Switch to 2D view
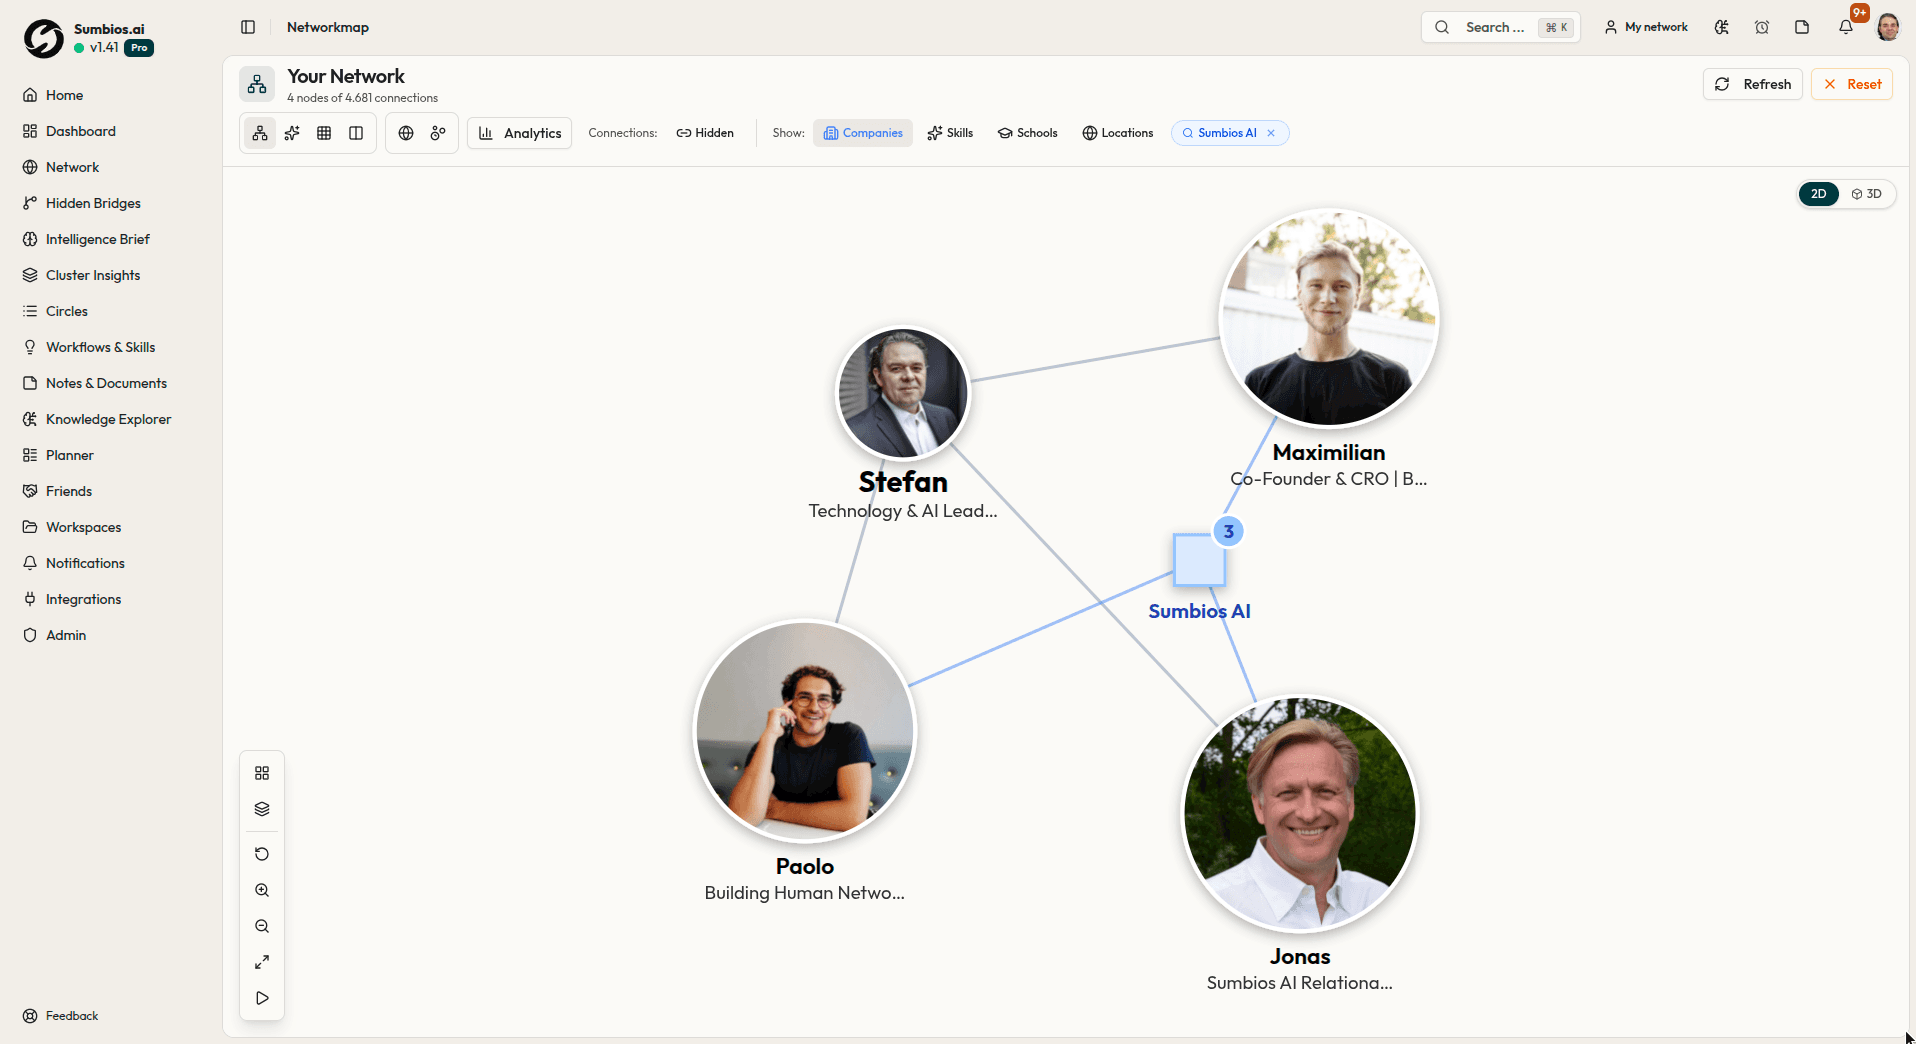 pos(1819,194)
